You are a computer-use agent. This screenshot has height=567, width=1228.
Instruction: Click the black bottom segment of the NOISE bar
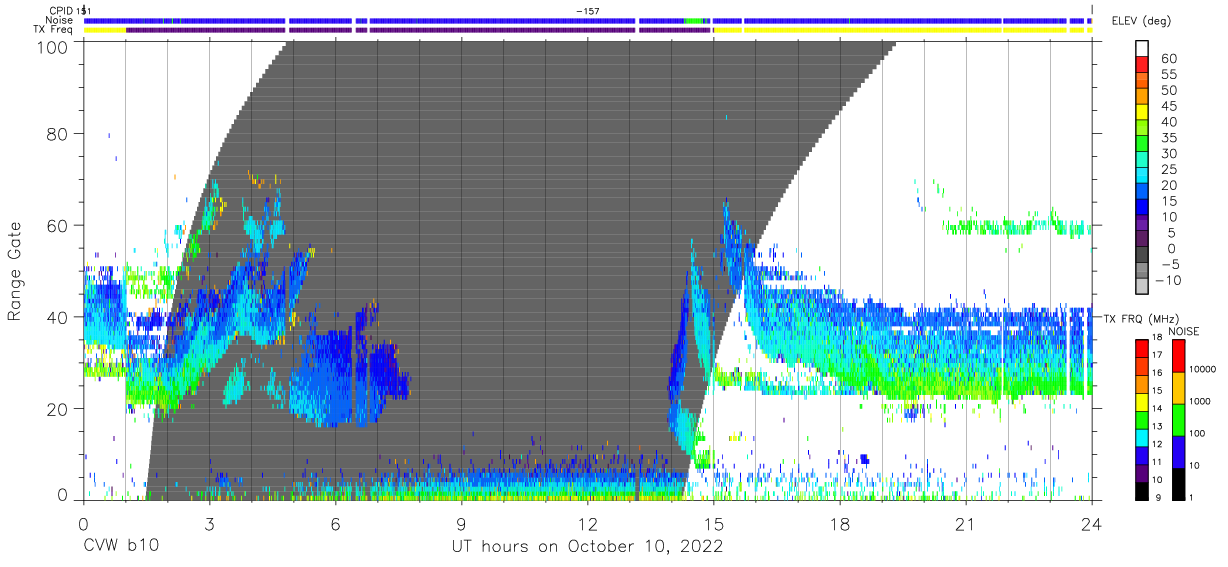coord(1178,485)
